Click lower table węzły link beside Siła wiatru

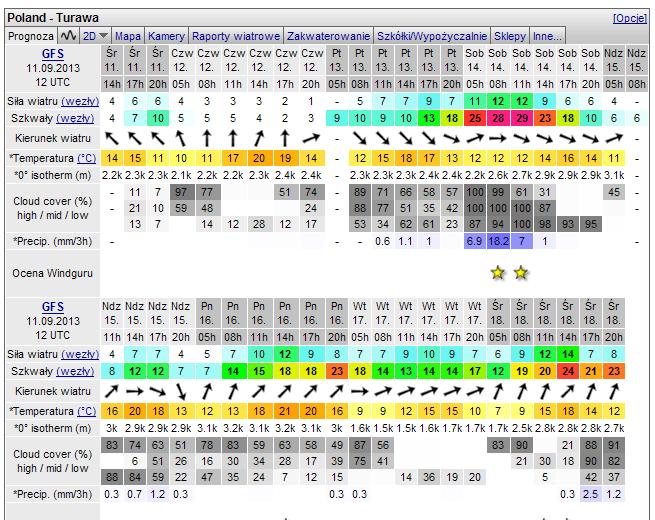point(80,354)
